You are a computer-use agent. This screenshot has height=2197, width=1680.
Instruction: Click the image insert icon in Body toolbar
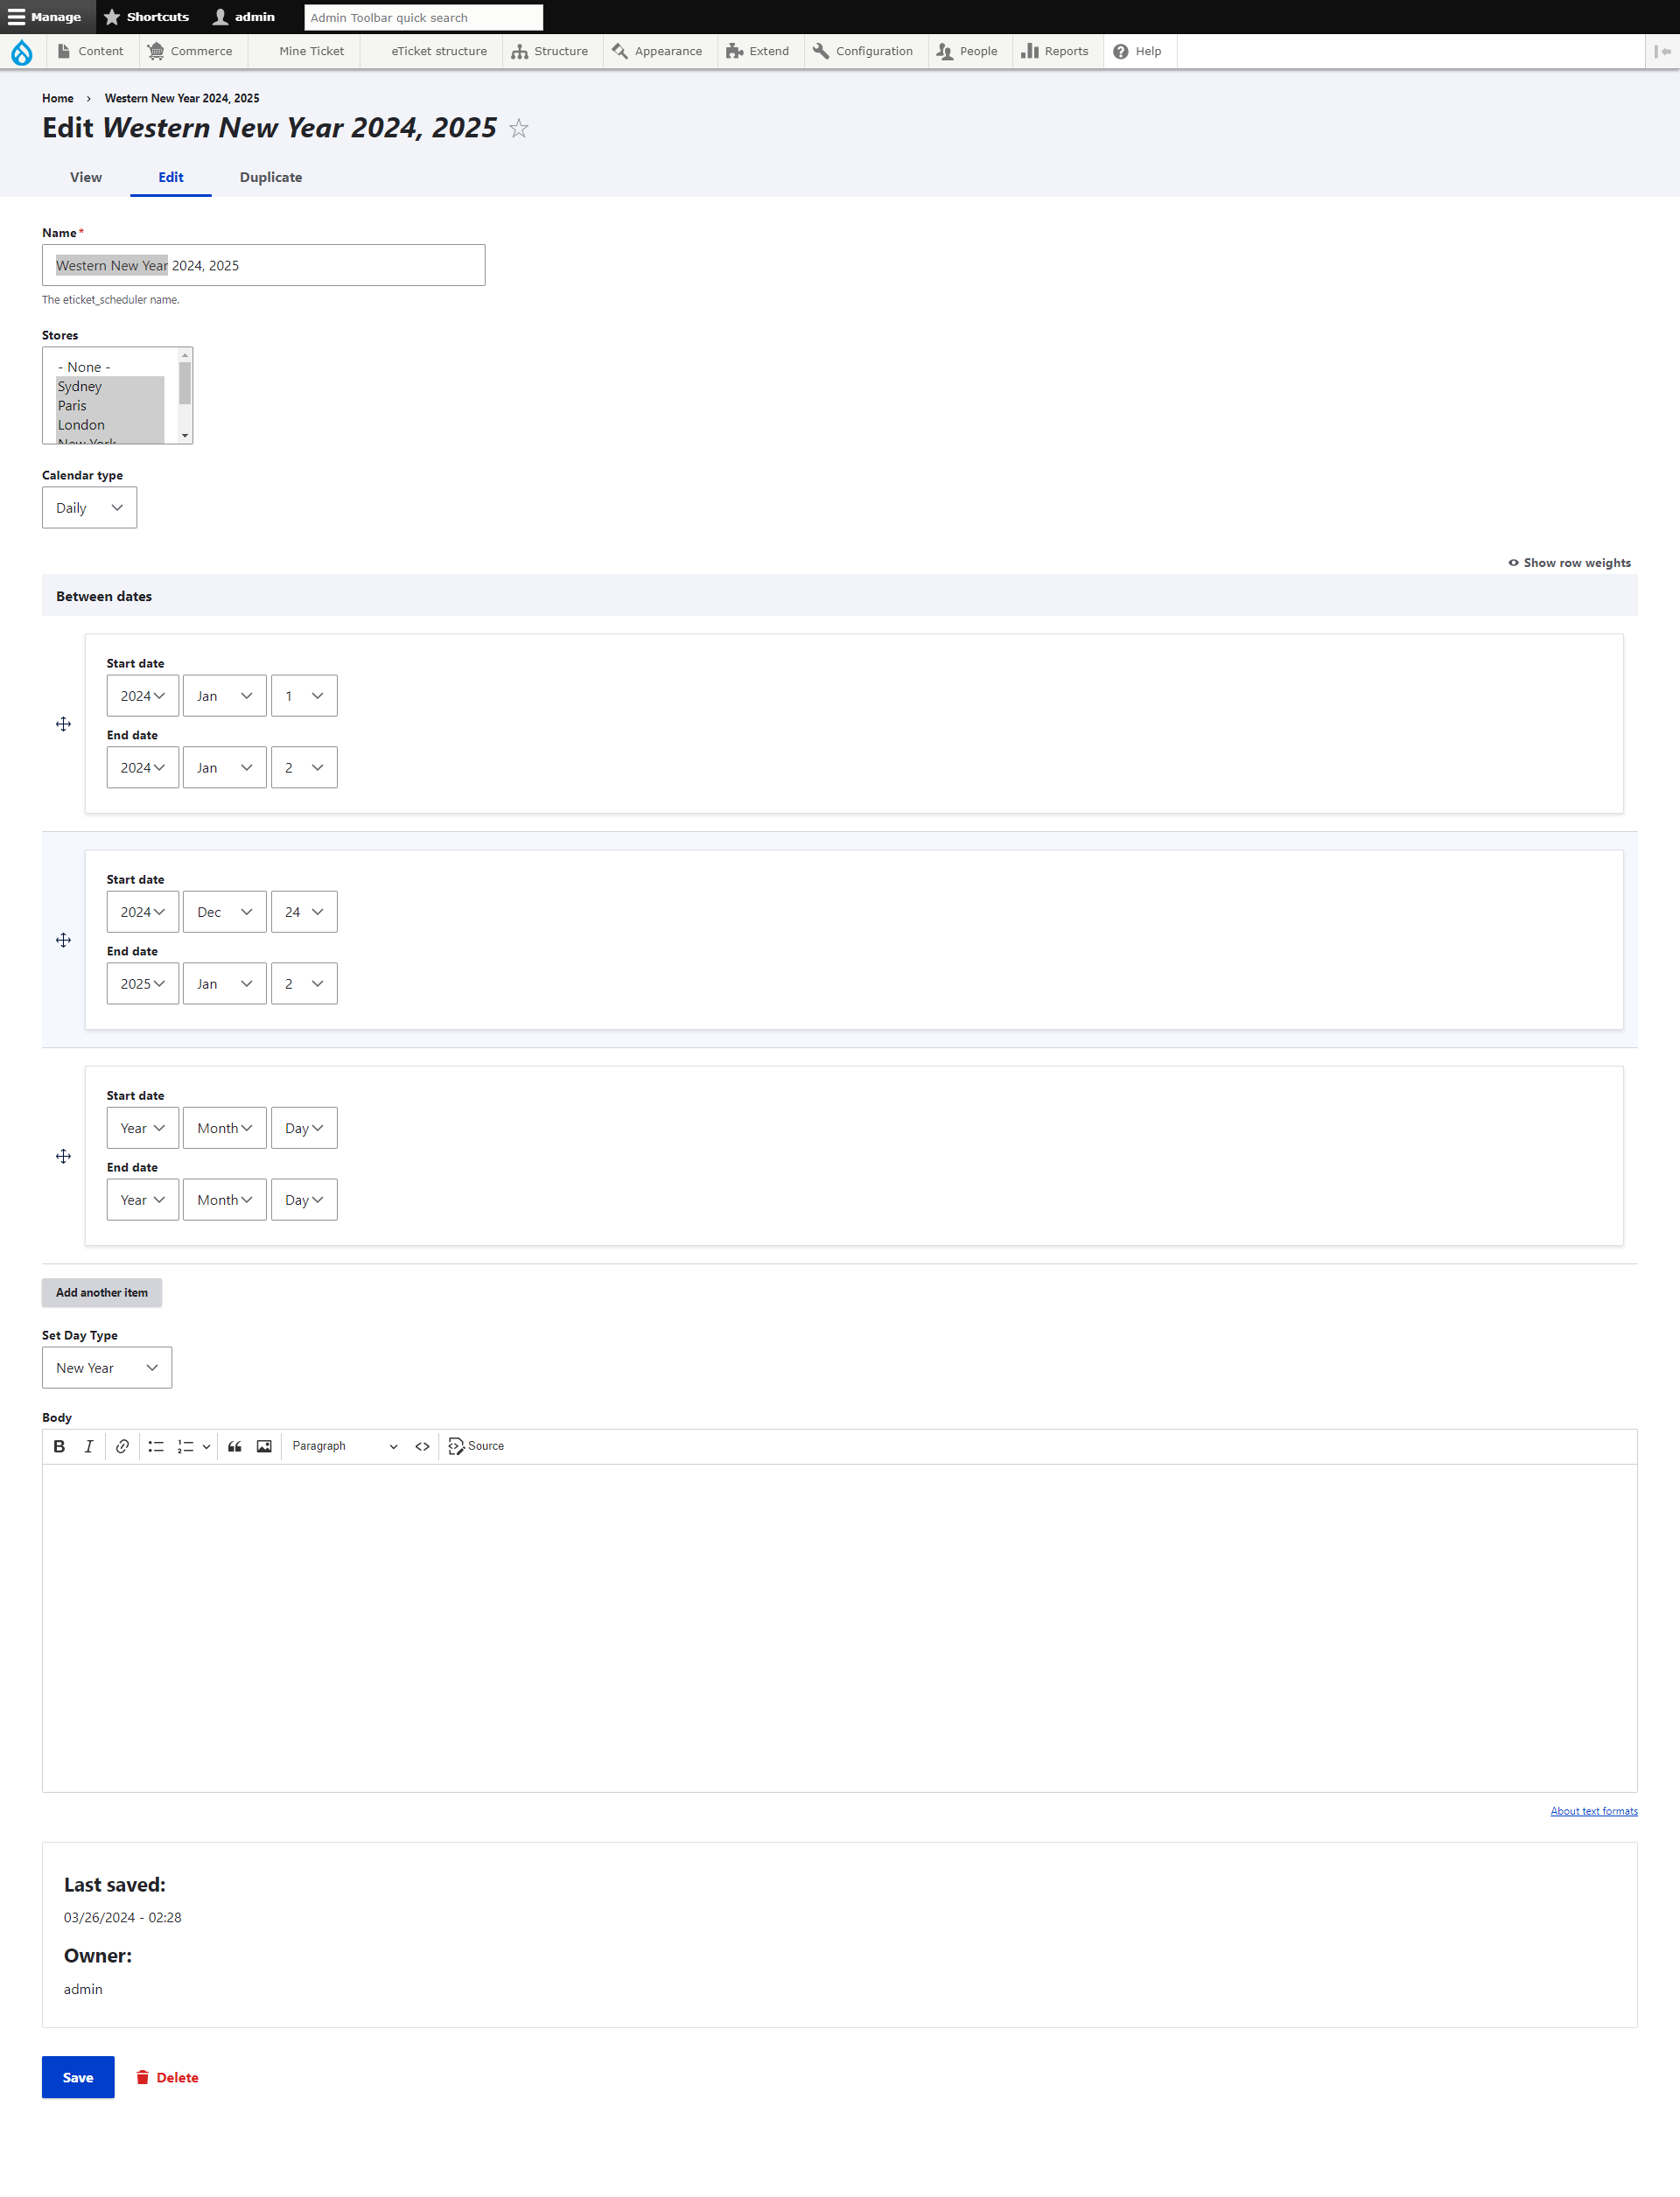[265, 1445]
